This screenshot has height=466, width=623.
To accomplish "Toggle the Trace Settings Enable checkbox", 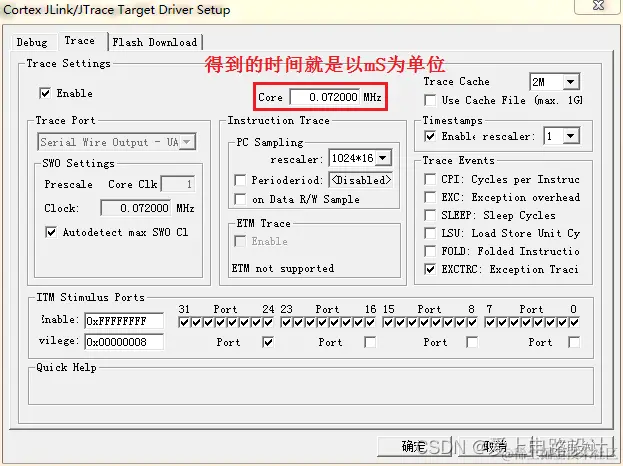I will point(45,93).
